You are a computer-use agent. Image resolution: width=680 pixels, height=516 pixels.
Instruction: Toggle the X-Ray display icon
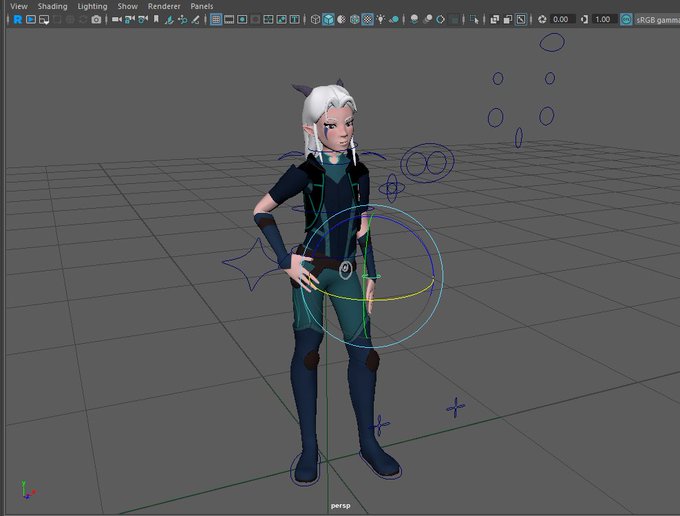[x=494, y=20]
